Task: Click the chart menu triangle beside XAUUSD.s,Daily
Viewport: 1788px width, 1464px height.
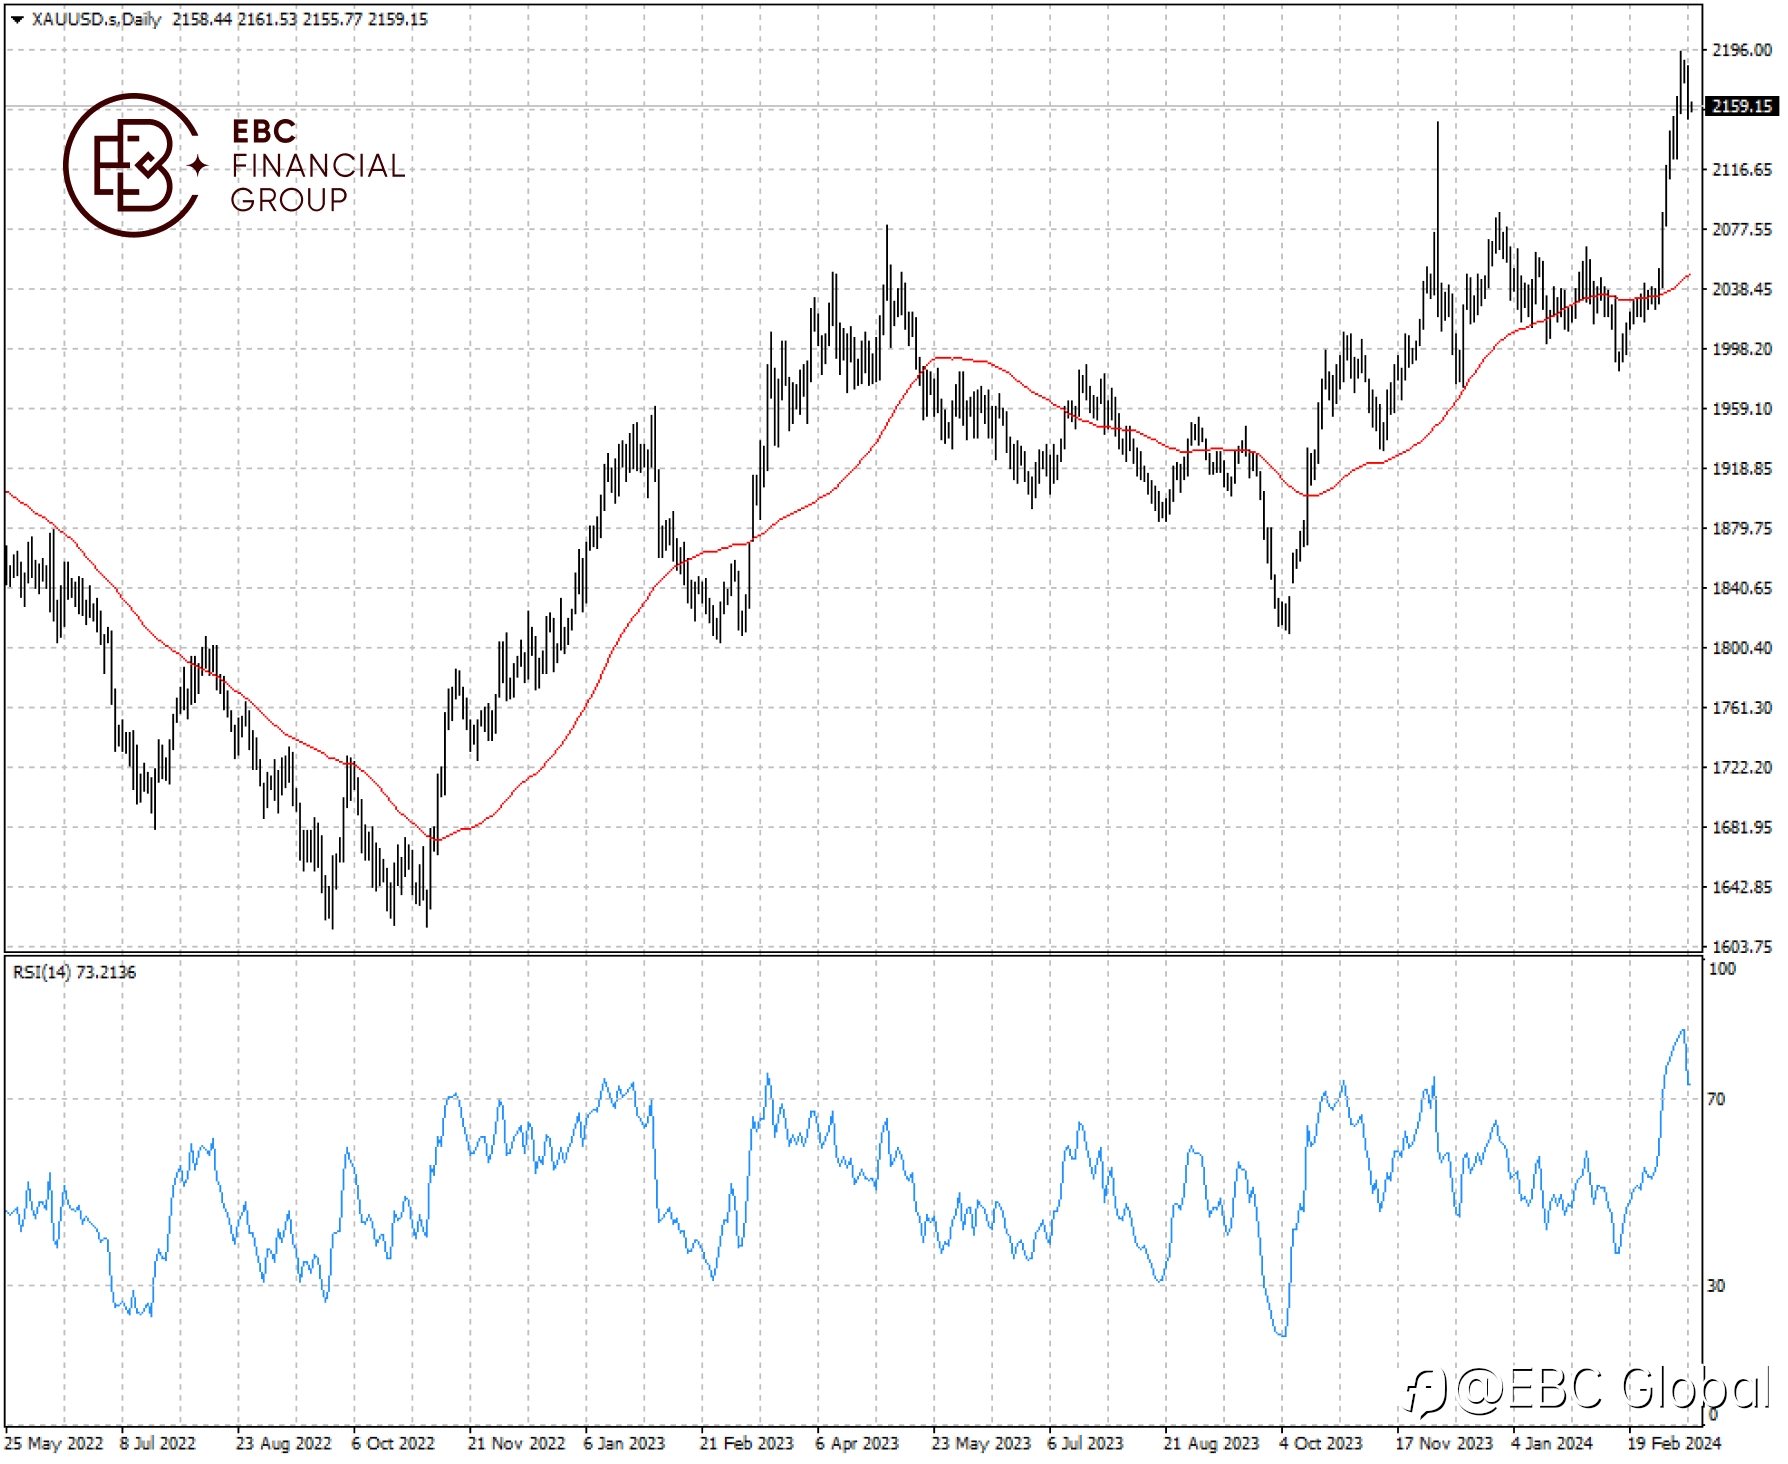Action: (17, 19)
